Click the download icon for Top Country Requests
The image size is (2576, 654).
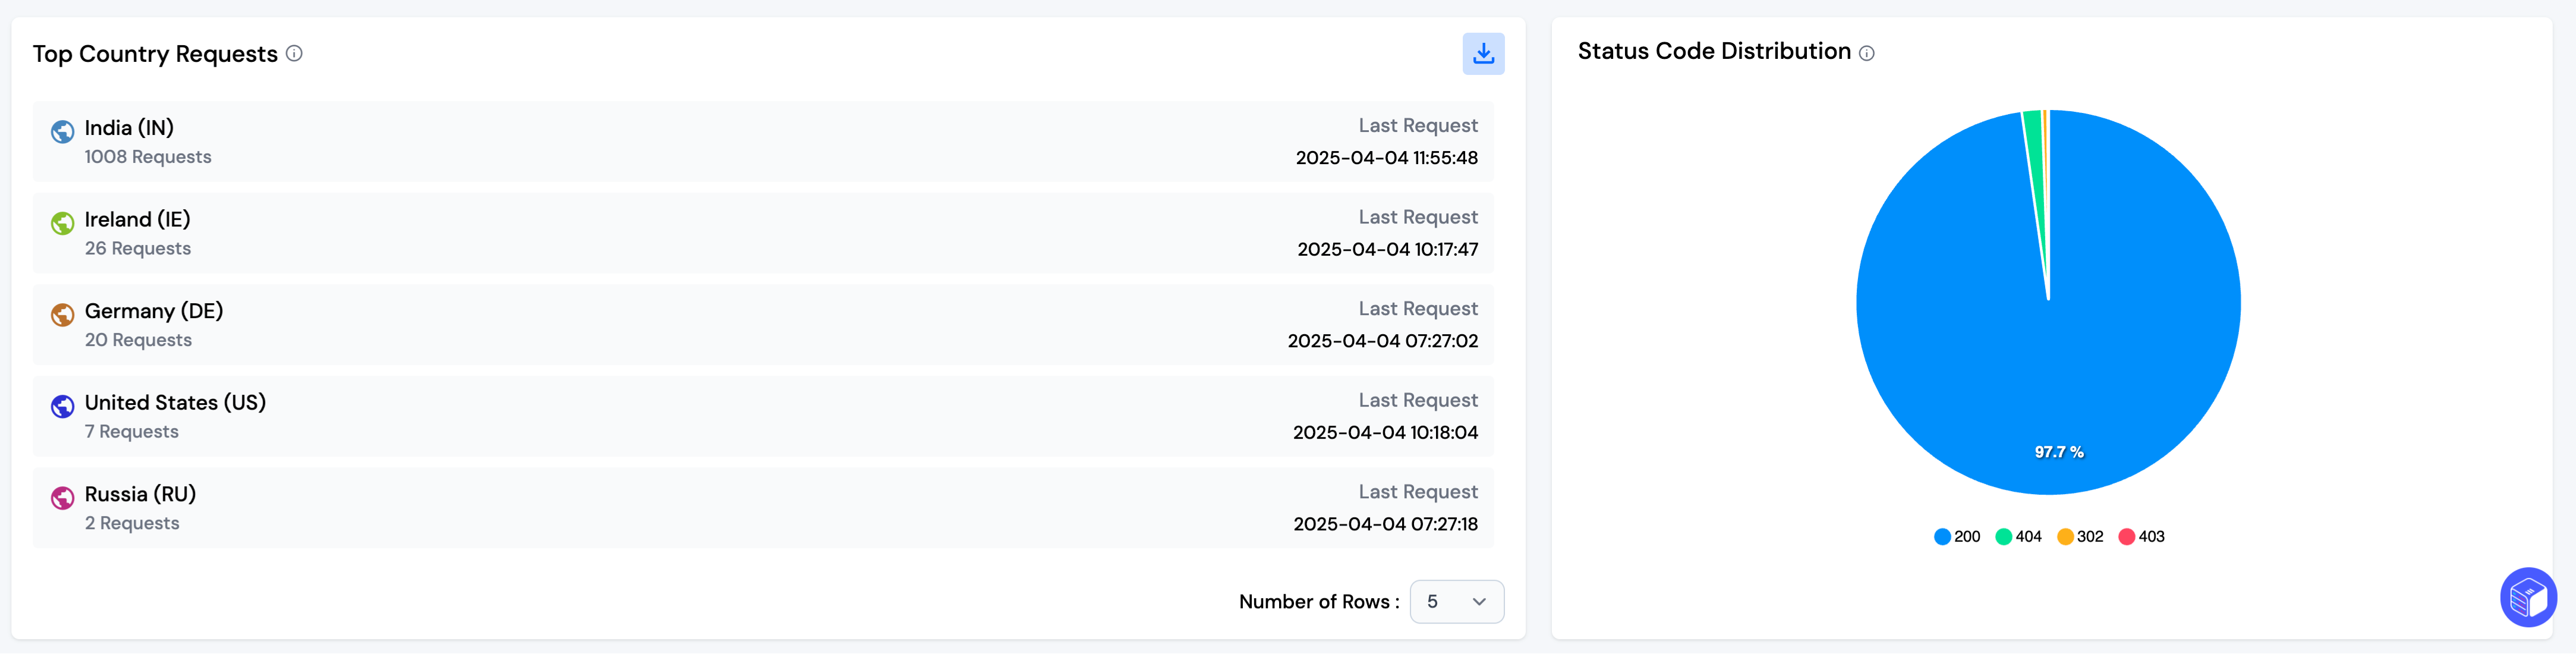pos(1483,54)
